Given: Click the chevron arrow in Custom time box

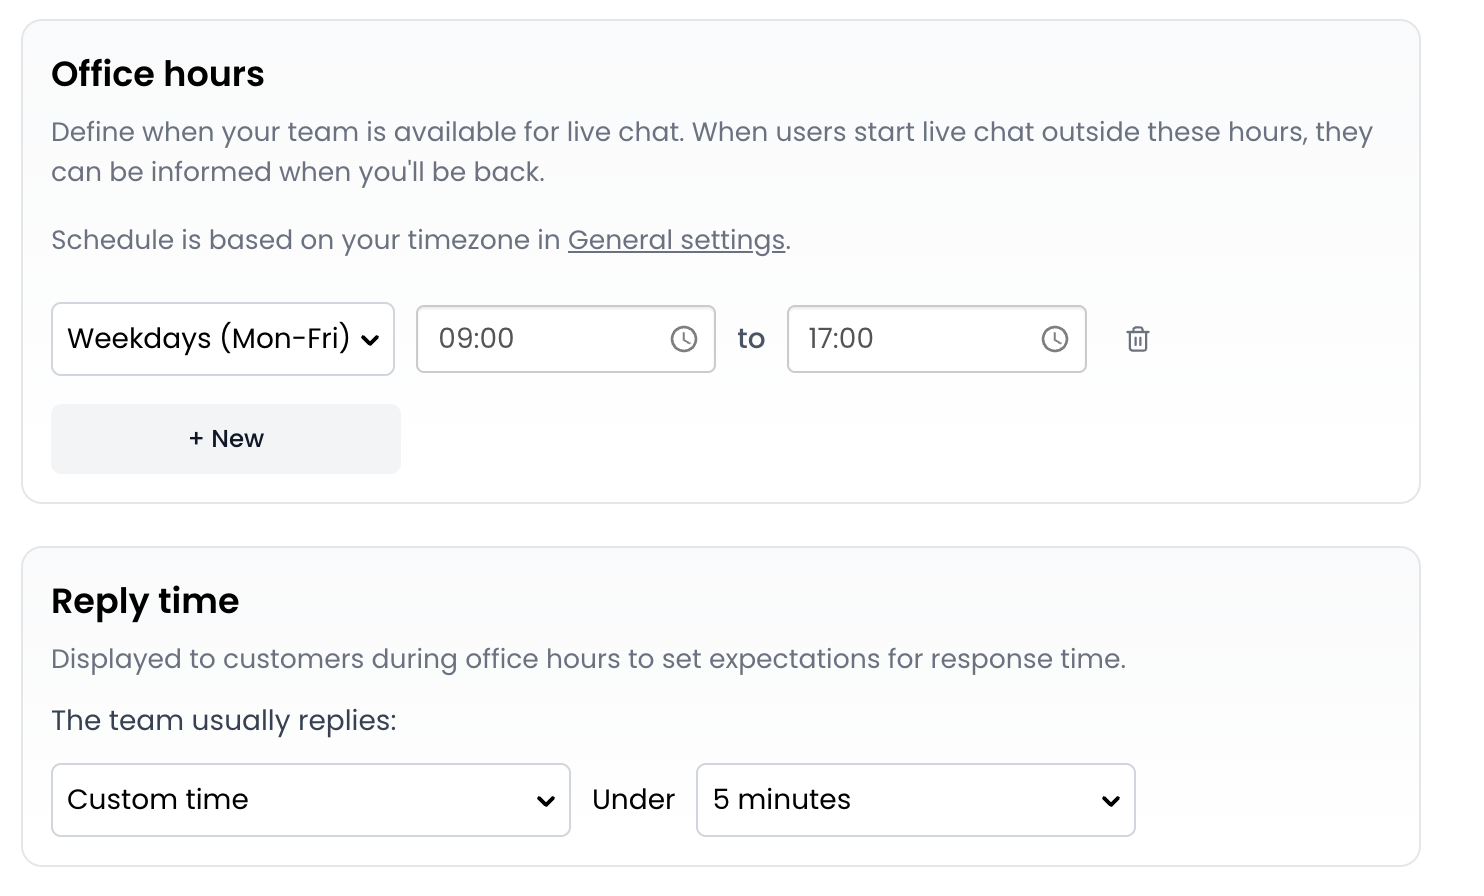Looking at the screenshot, I should point(546,801).
